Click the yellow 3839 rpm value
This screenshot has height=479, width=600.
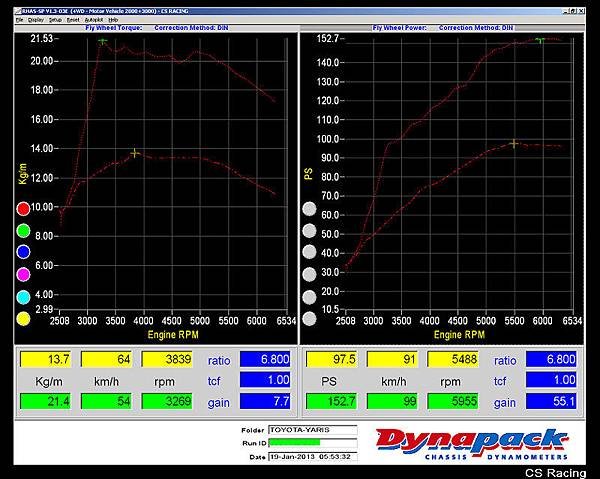click(x=167, y=359)
